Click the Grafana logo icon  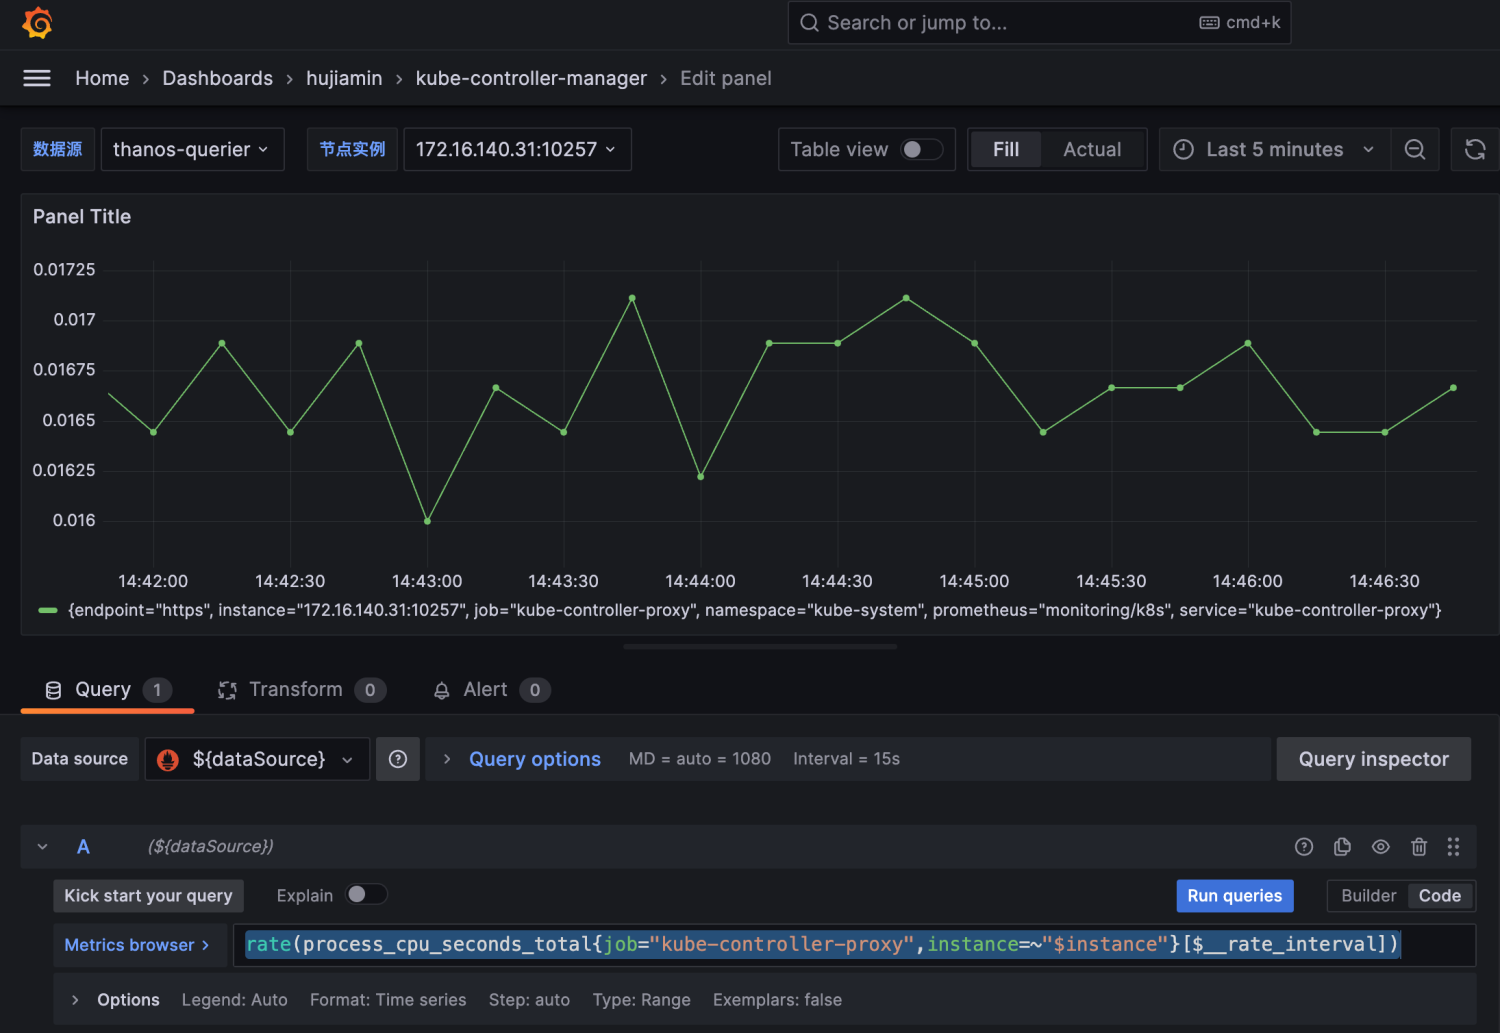click(x=37, y=23)
